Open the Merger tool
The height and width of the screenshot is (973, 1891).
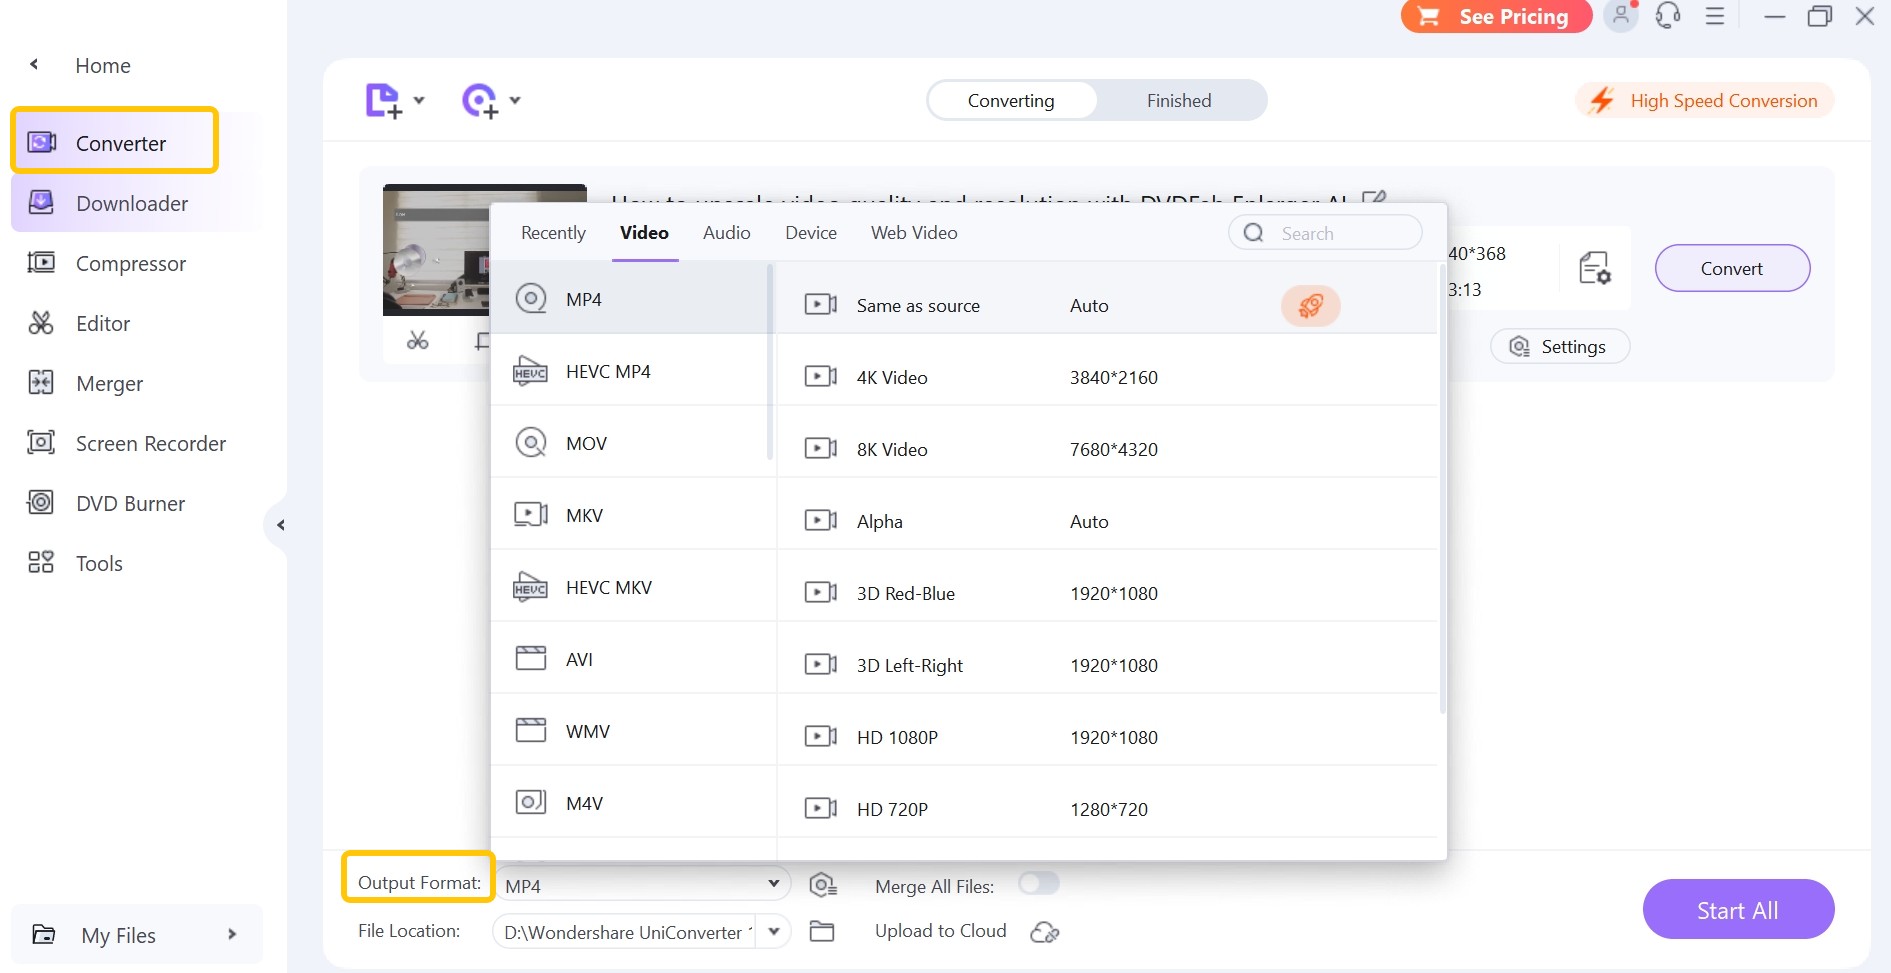tap(109, 383)
